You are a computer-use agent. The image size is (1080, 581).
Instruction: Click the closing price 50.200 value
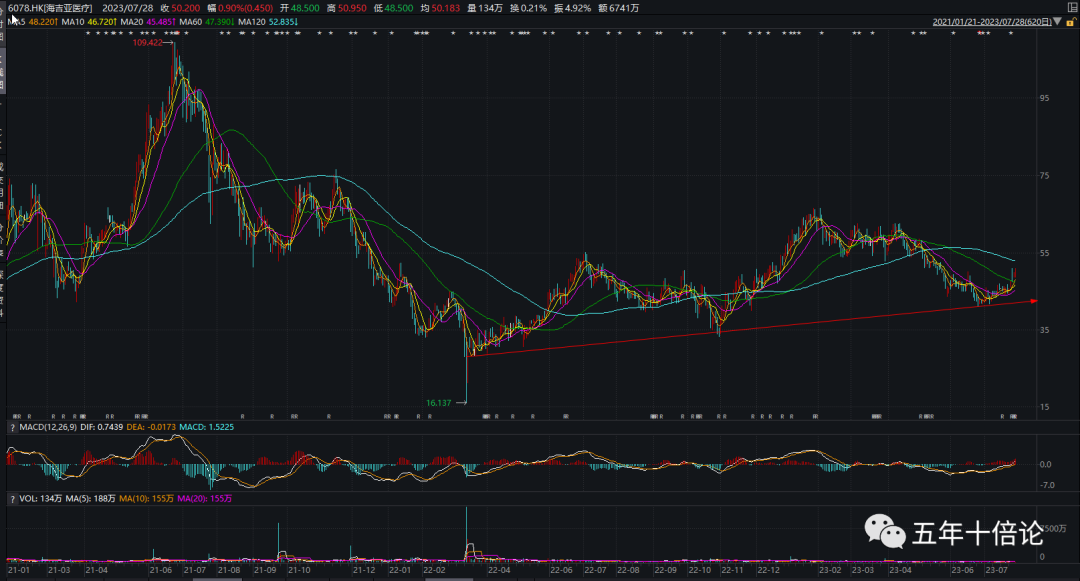185,8
